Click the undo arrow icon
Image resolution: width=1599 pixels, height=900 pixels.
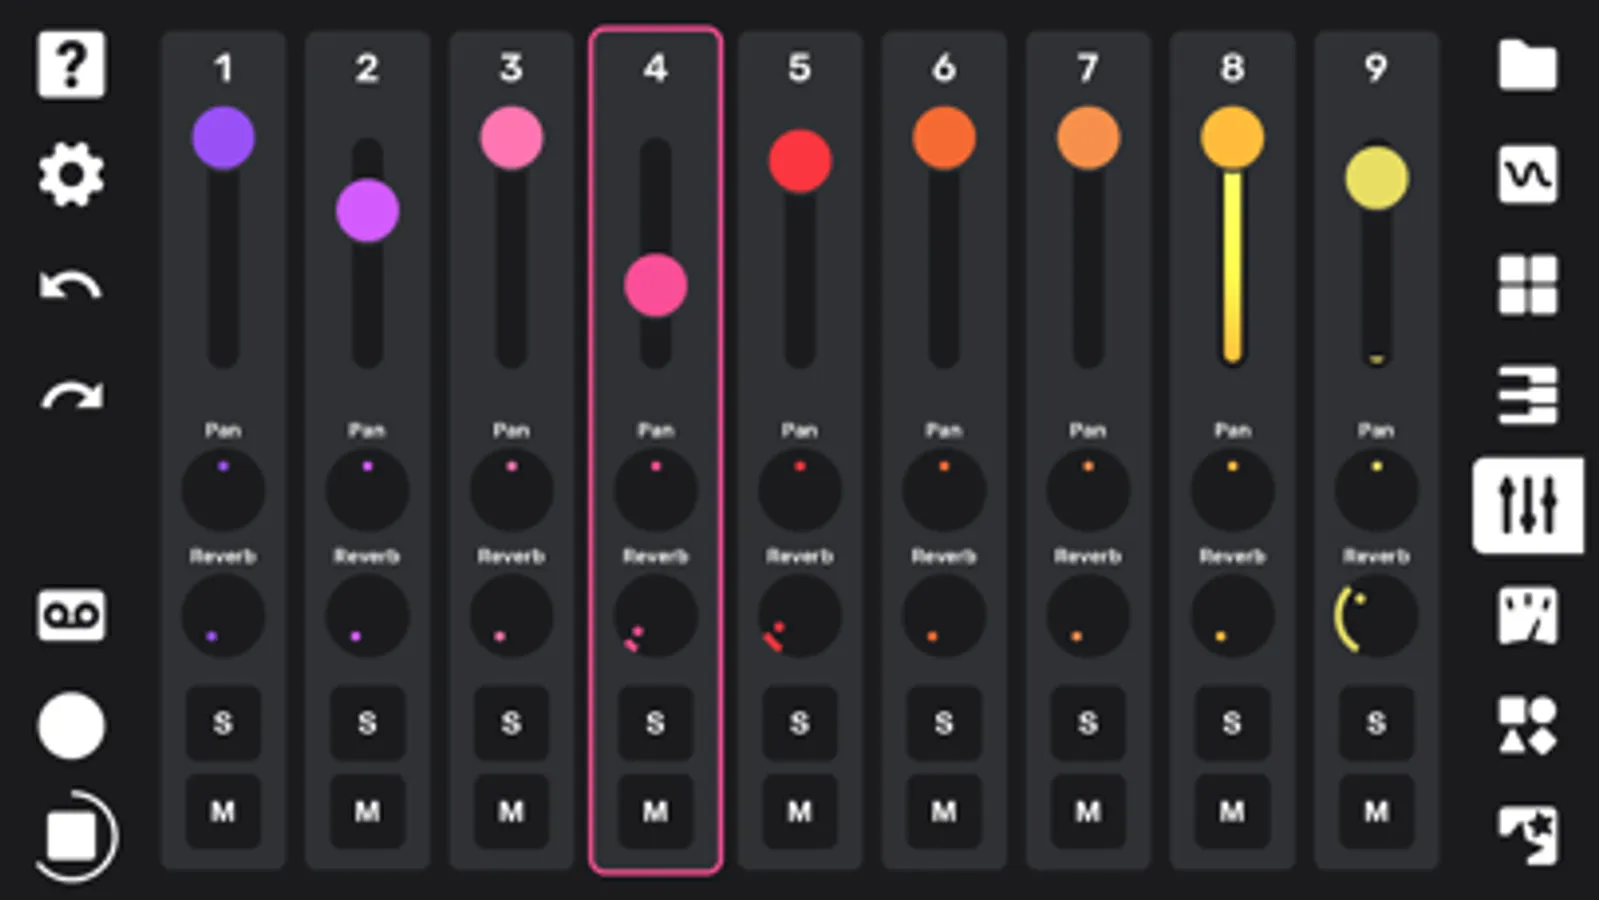point(71,286)
